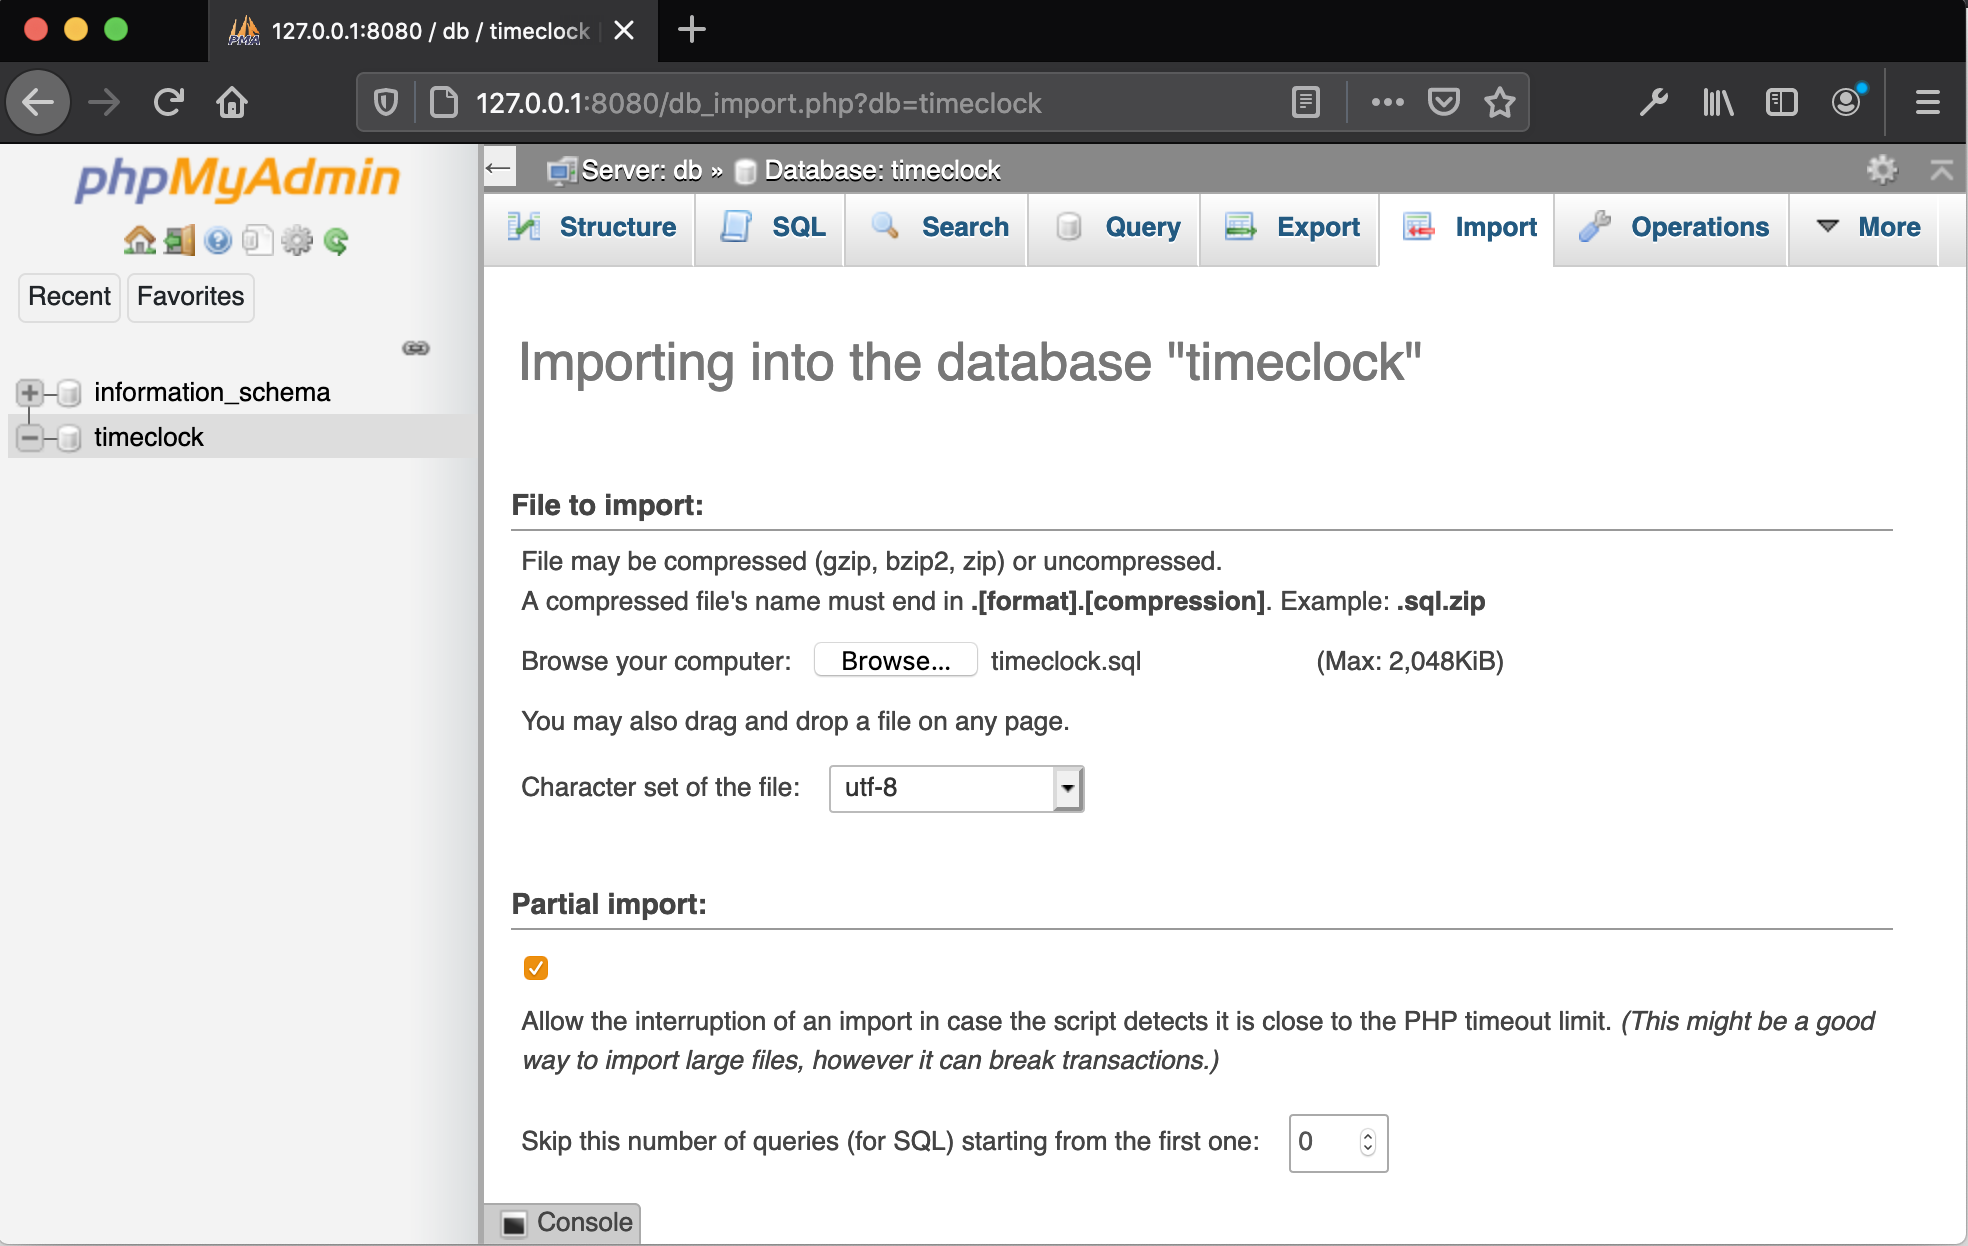The height and width of the screenshot is (1246, 1968).
Task: Open the Export tab
Action: [1292, 227]
